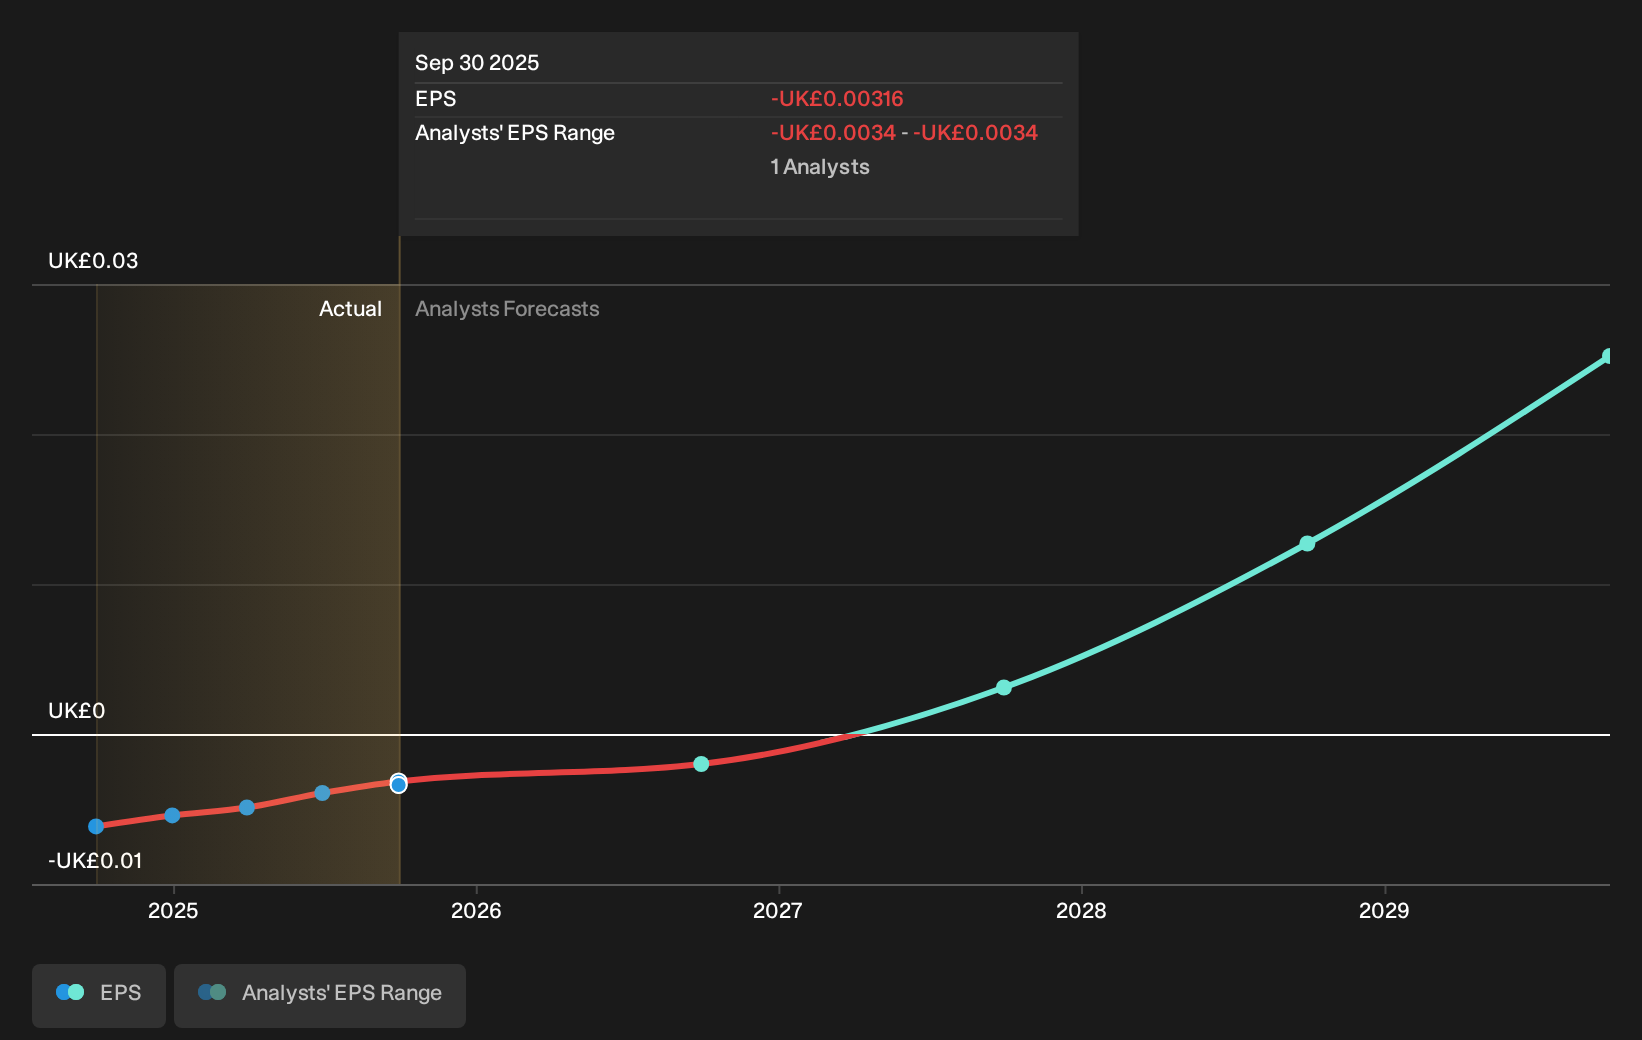This screenshot has height=1040, width=1642.
Task: Click the -UK£0.00316 EPS value in tooltip
Action: (x=837, y=99)
